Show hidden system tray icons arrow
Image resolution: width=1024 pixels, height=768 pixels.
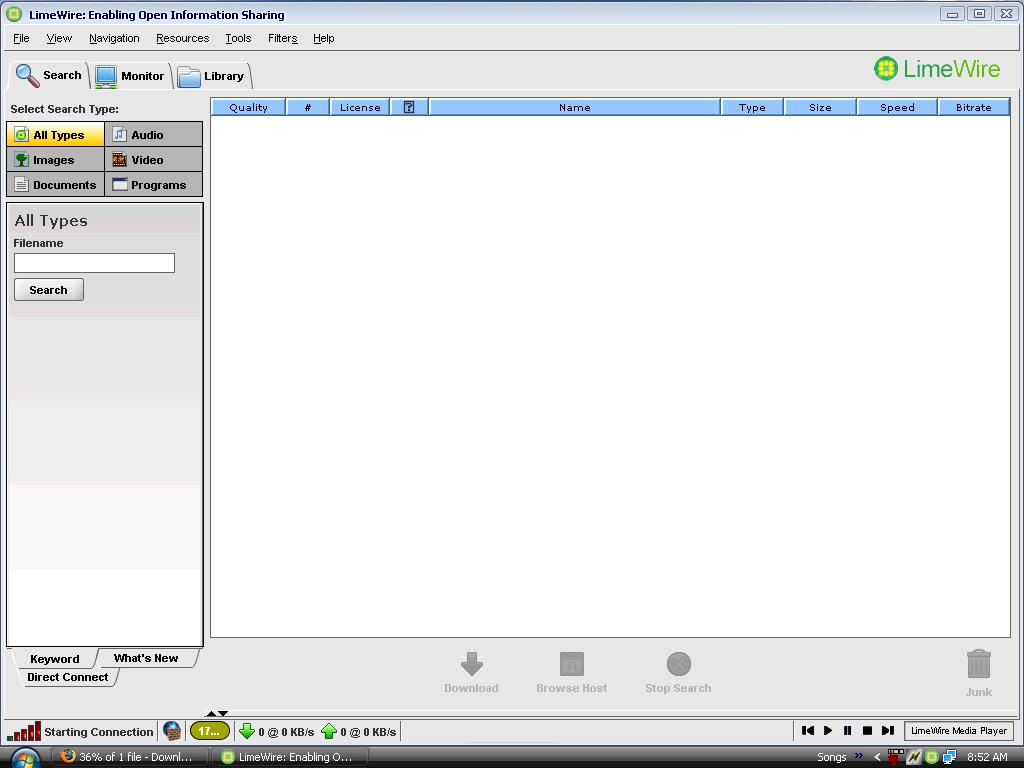[877, 757]
